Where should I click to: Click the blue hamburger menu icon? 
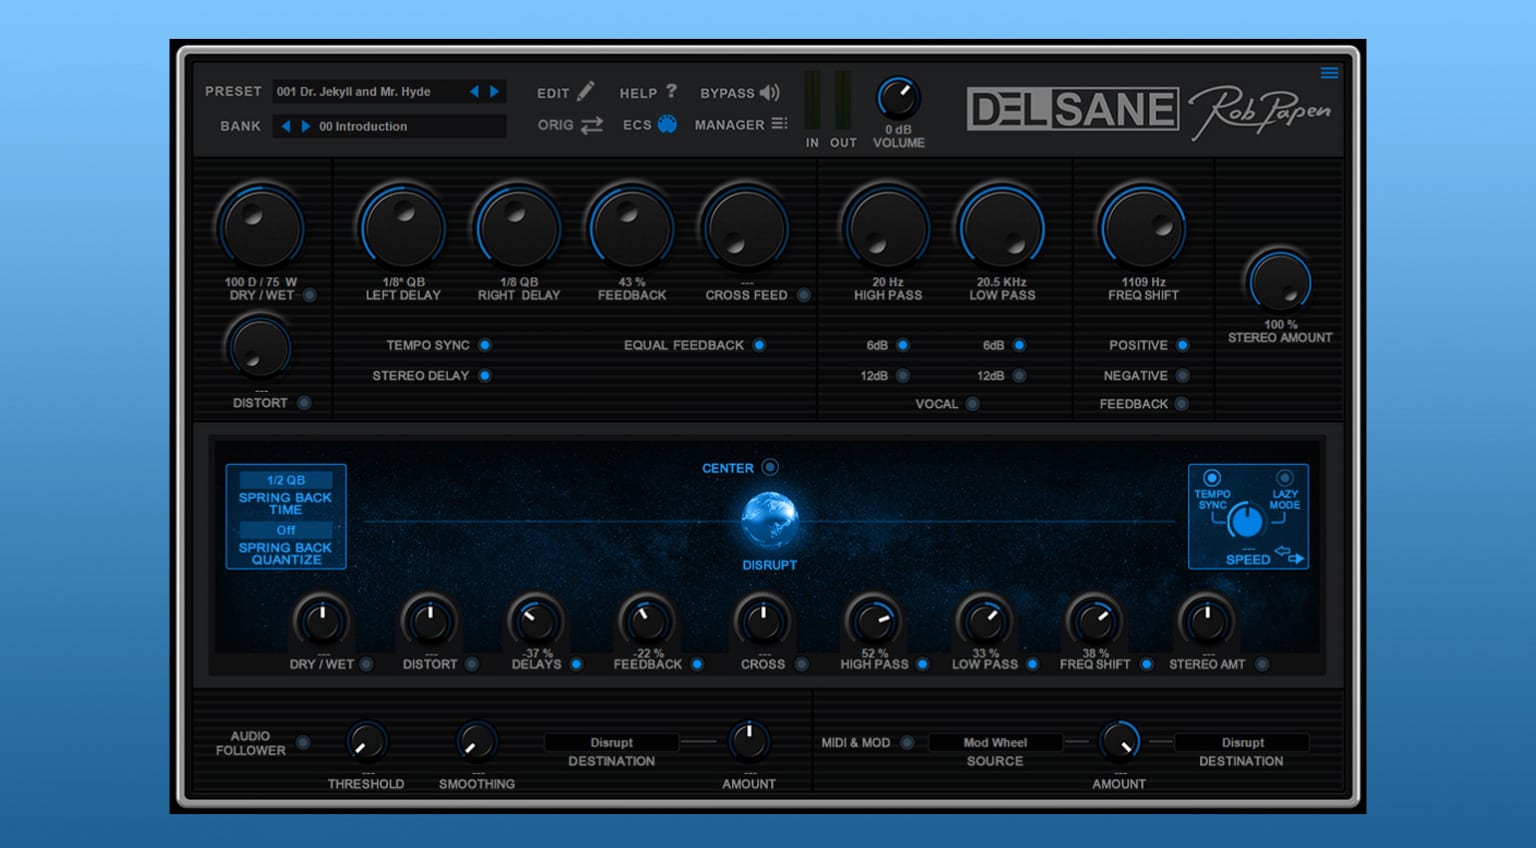pos(1329,73)
